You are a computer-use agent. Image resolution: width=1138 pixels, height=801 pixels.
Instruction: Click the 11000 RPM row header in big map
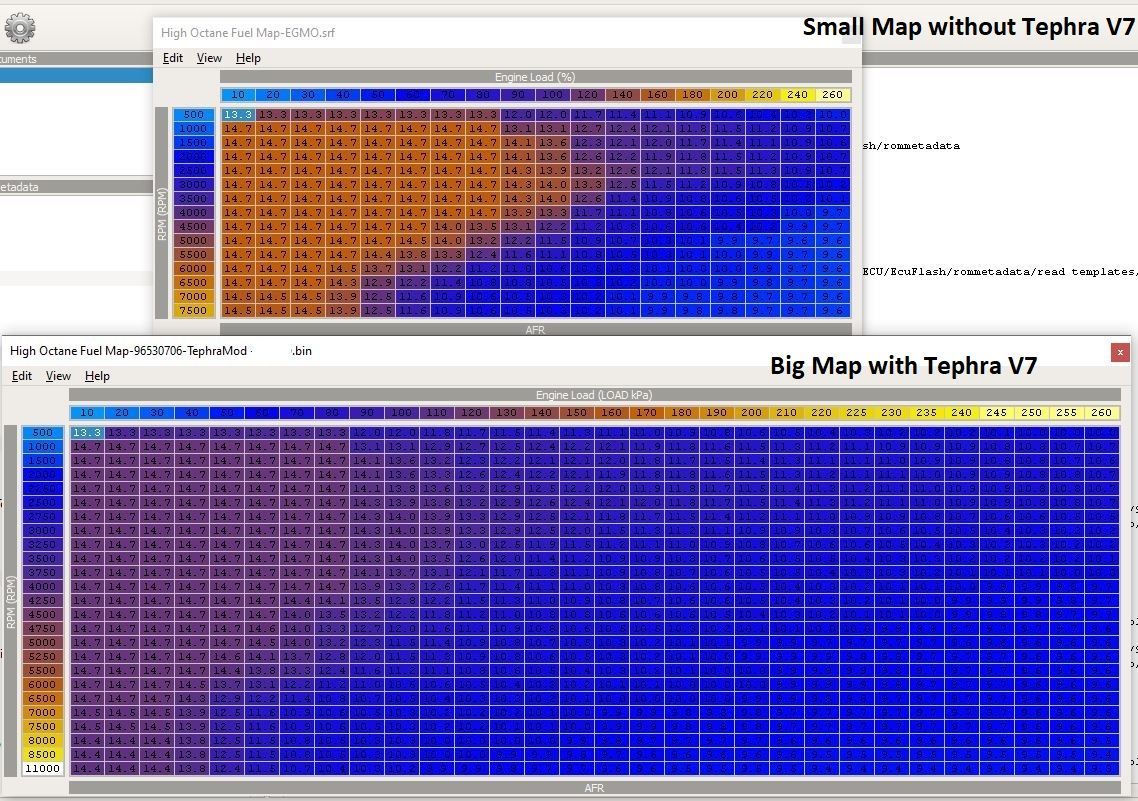pos(42,769)
